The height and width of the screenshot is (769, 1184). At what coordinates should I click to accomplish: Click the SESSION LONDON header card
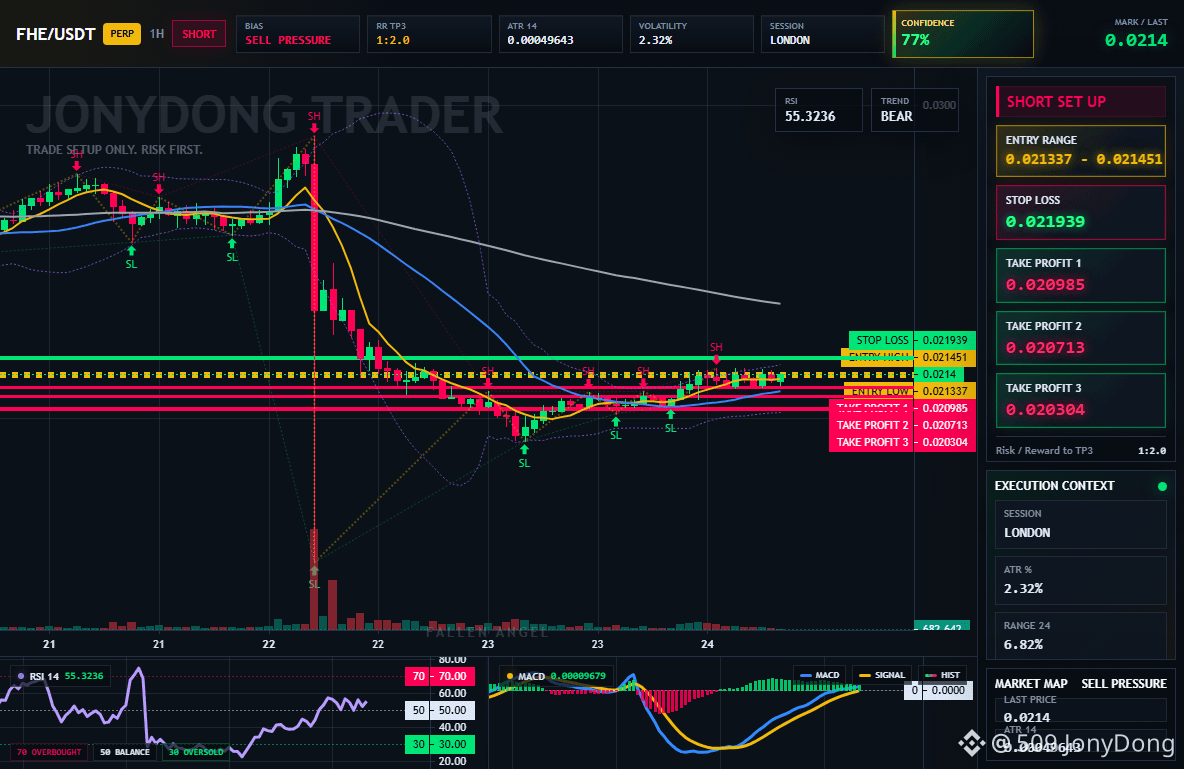point(822,34)
